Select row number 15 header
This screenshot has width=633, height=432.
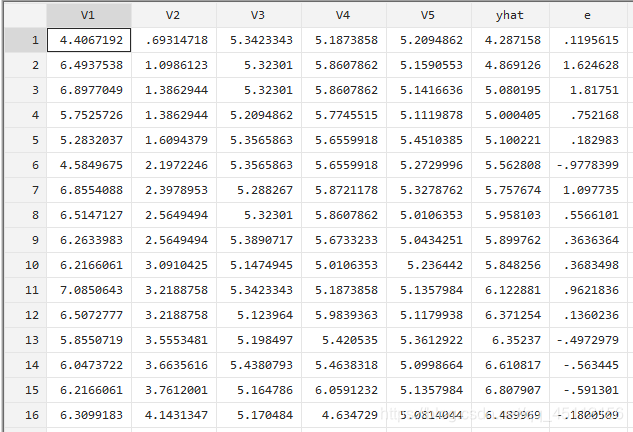point(26,390)
